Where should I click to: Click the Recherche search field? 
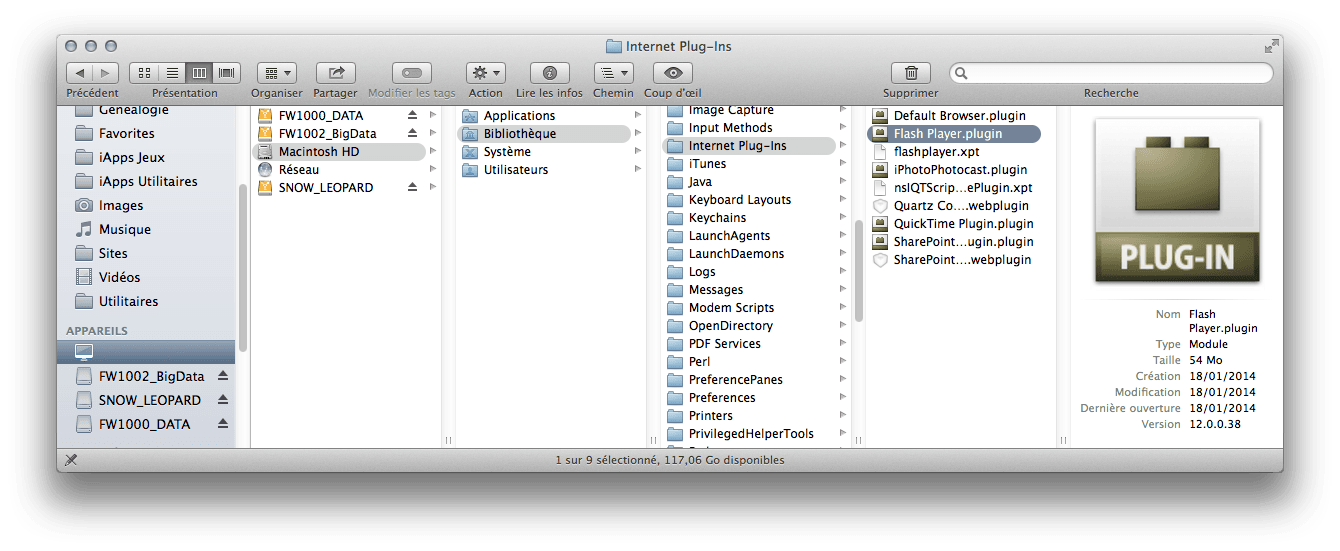click(x=1111, y=73)
